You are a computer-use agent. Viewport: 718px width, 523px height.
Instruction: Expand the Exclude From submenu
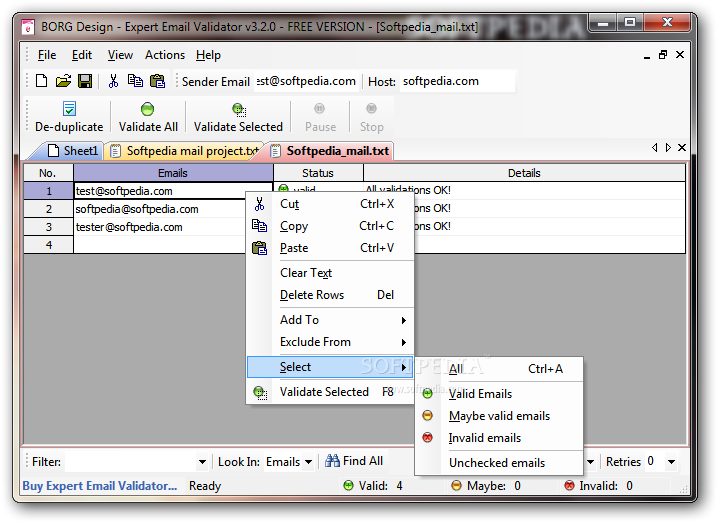coord(330,342)
